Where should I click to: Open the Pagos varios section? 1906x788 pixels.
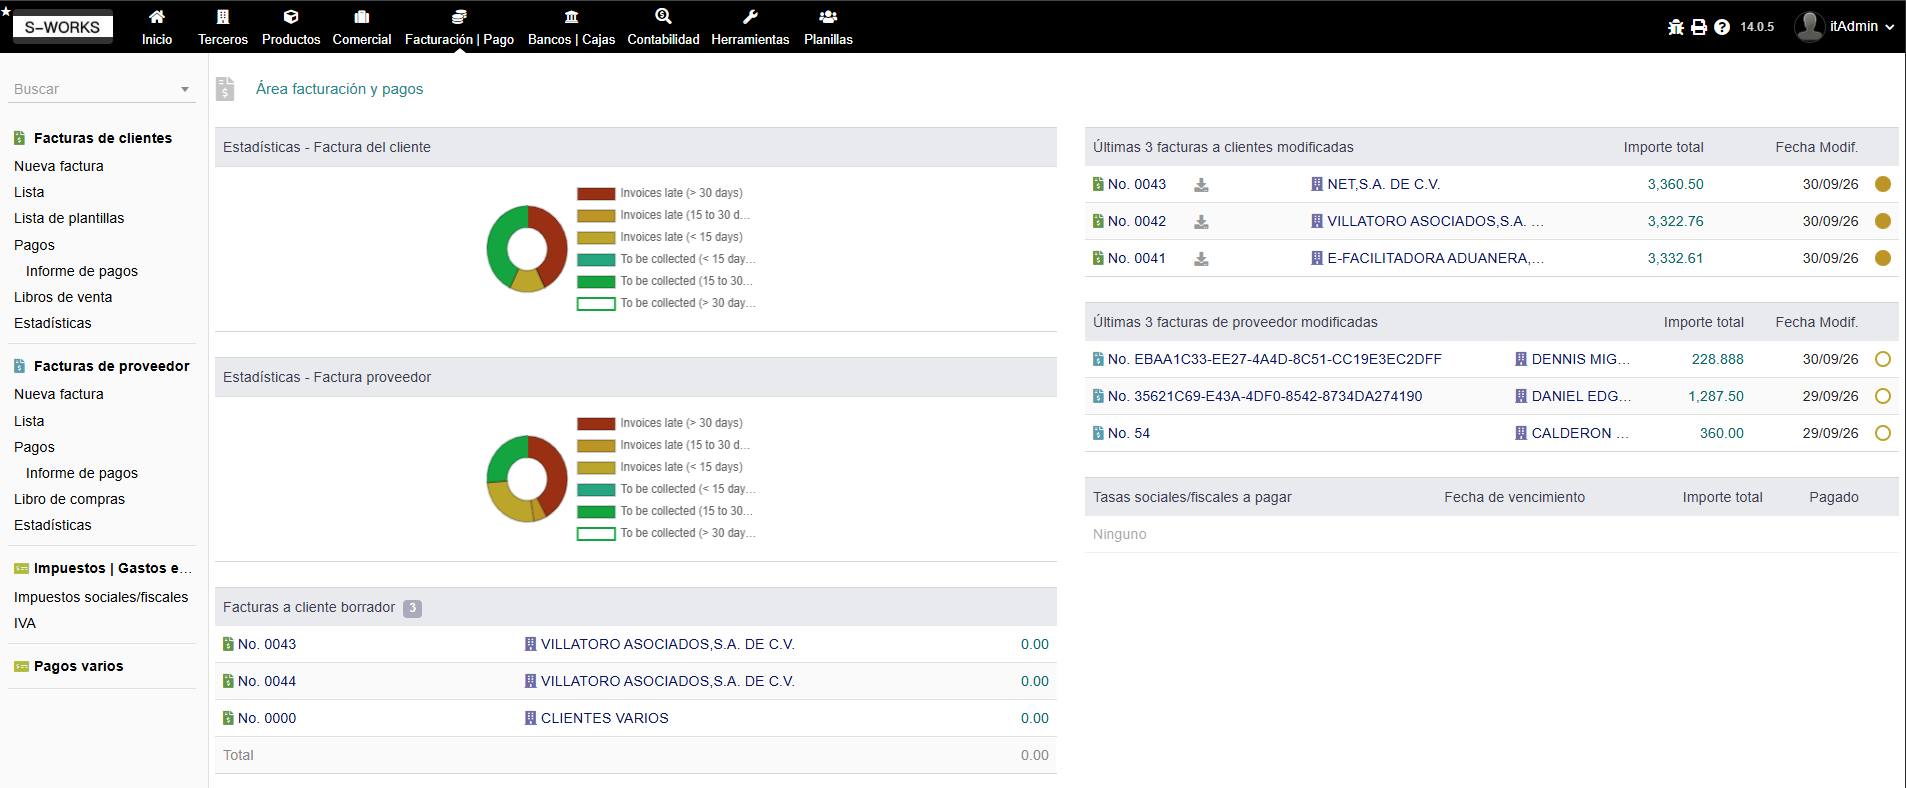tap(79, 666)
